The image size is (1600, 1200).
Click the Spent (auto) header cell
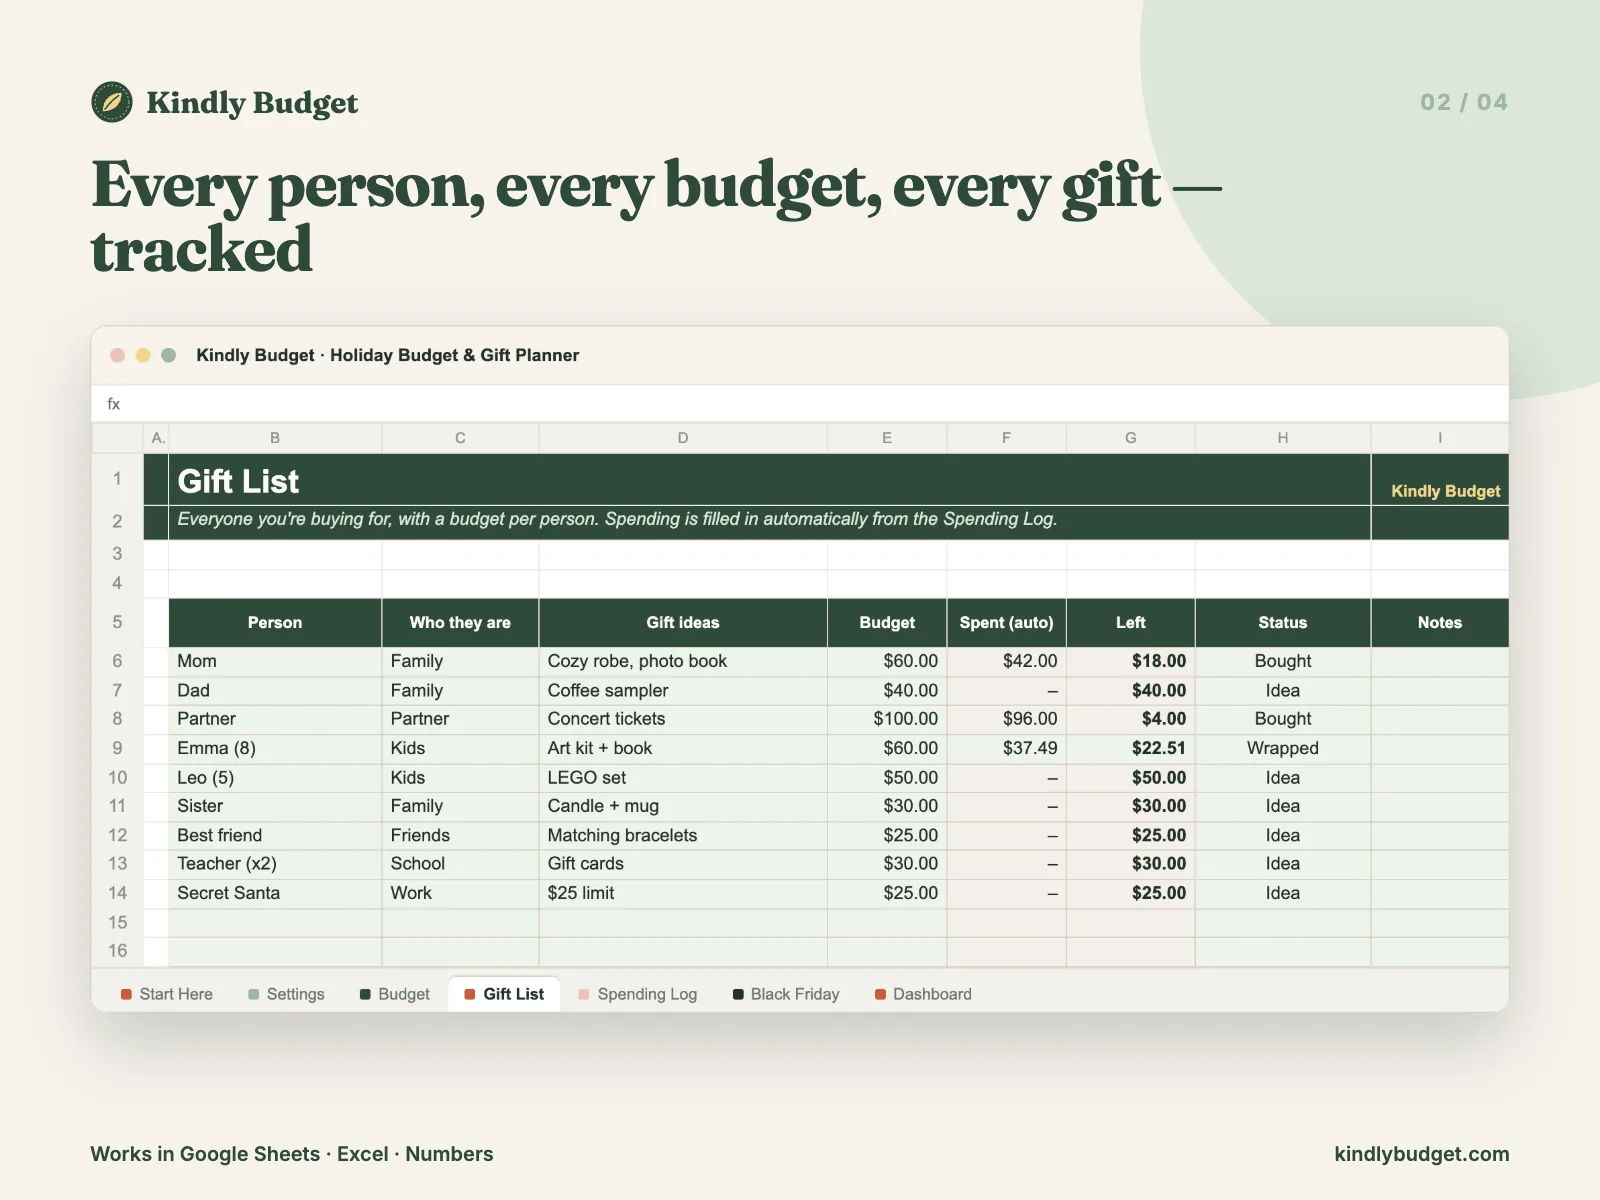tap(1006, 623)
